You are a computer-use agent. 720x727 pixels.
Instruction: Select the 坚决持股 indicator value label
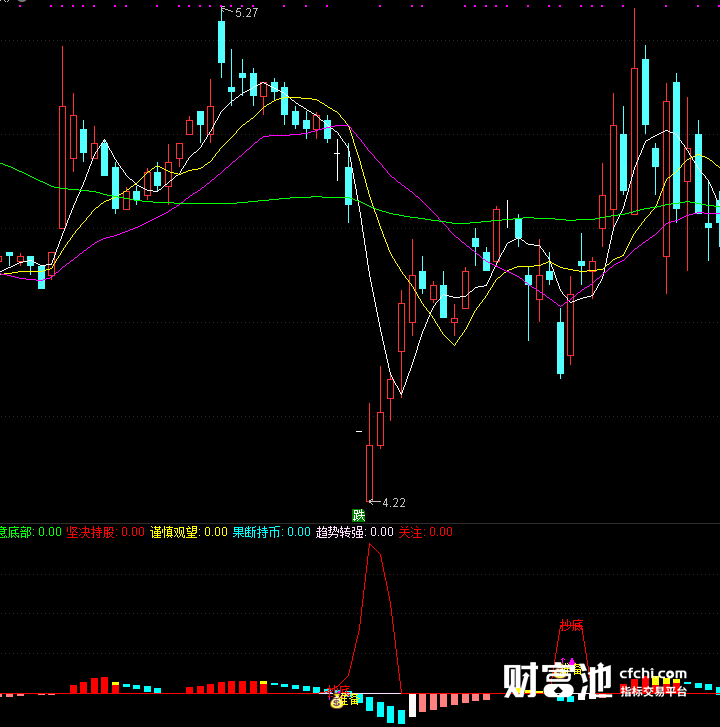coord(105,532)
